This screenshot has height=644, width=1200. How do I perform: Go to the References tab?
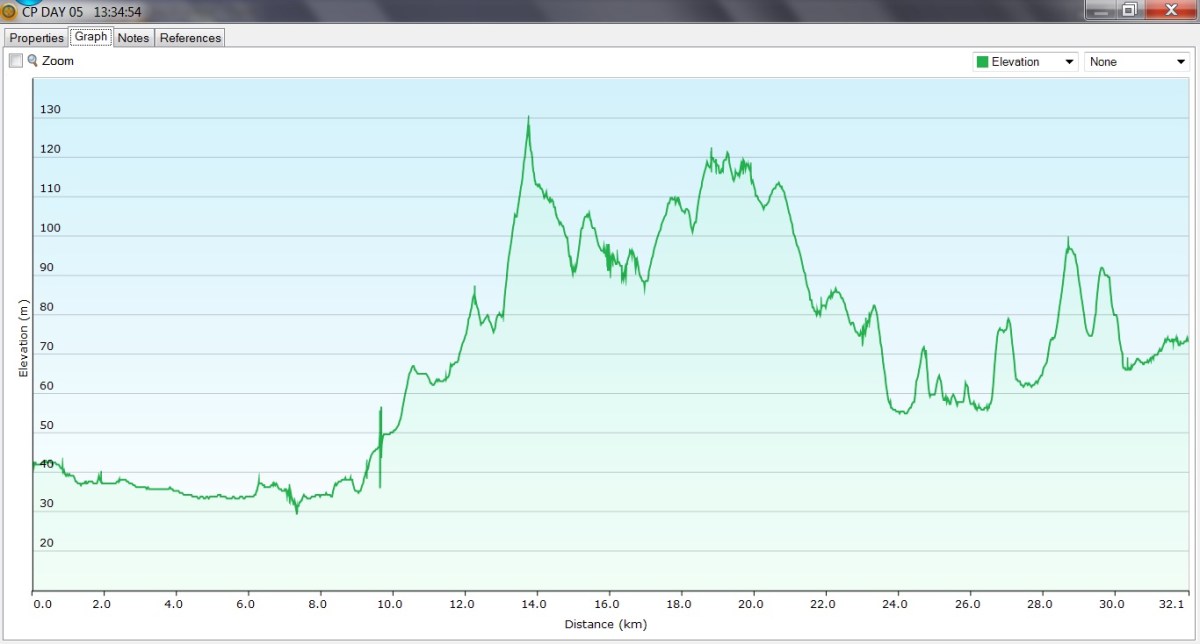coord(190,38)
